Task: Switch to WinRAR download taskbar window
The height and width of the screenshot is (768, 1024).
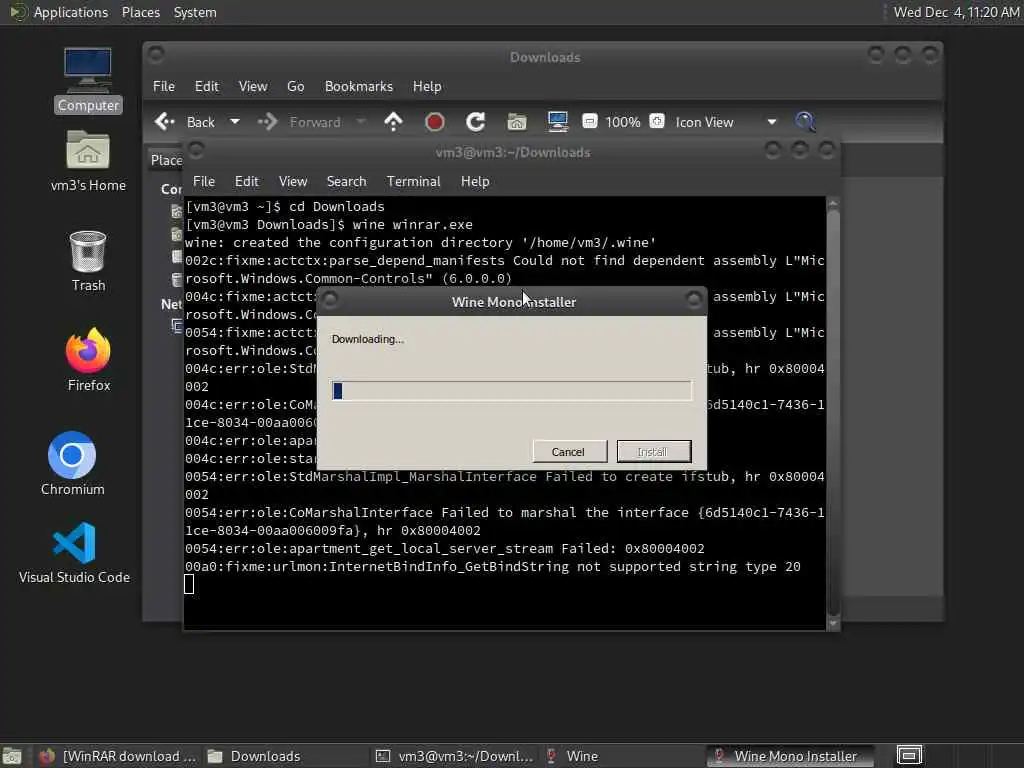Action: click(118, 756)
